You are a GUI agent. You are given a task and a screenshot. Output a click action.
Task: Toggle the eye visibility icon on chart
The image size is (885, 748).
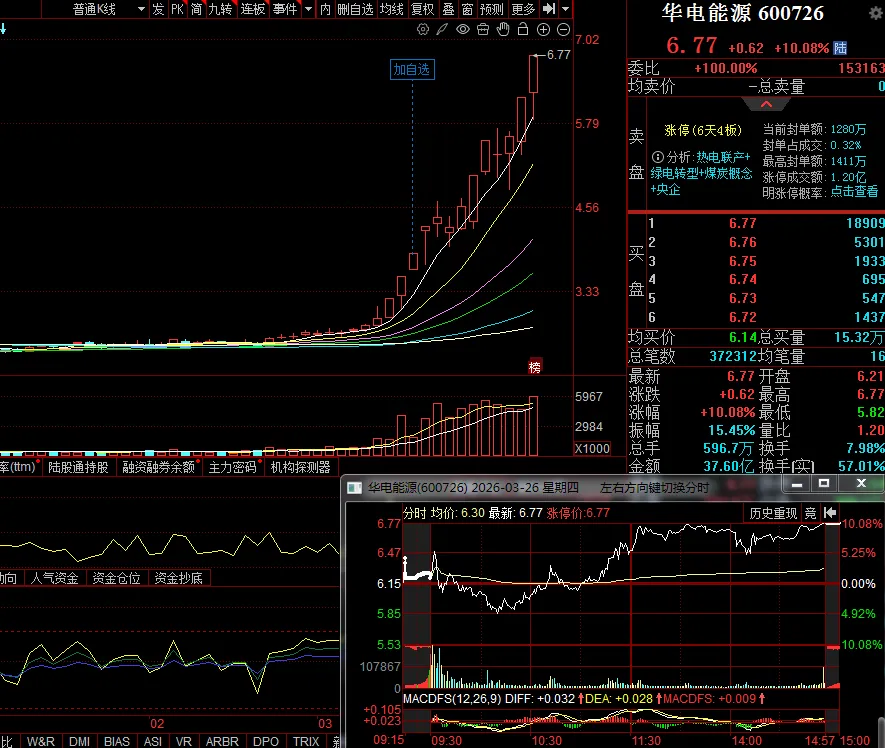coord(463,29)
